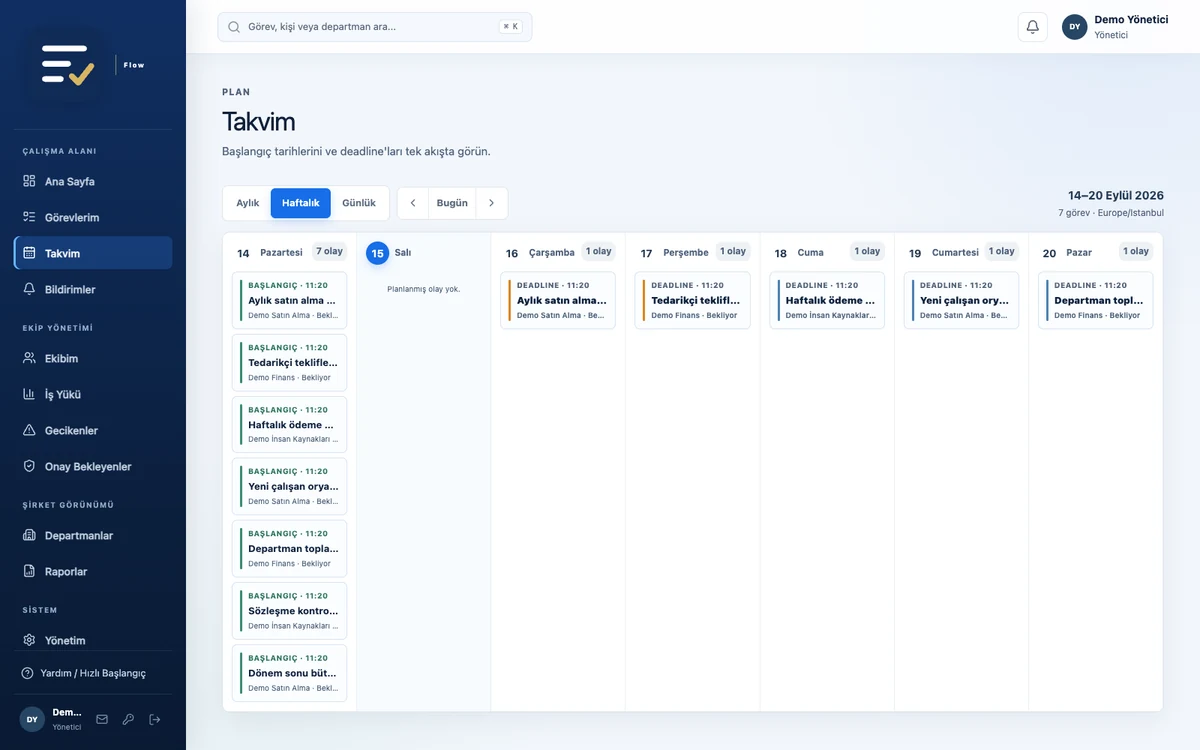
Task: Open Monday's Başlangıç Tedarikçi teklifleri event
Action: [290, 362]
